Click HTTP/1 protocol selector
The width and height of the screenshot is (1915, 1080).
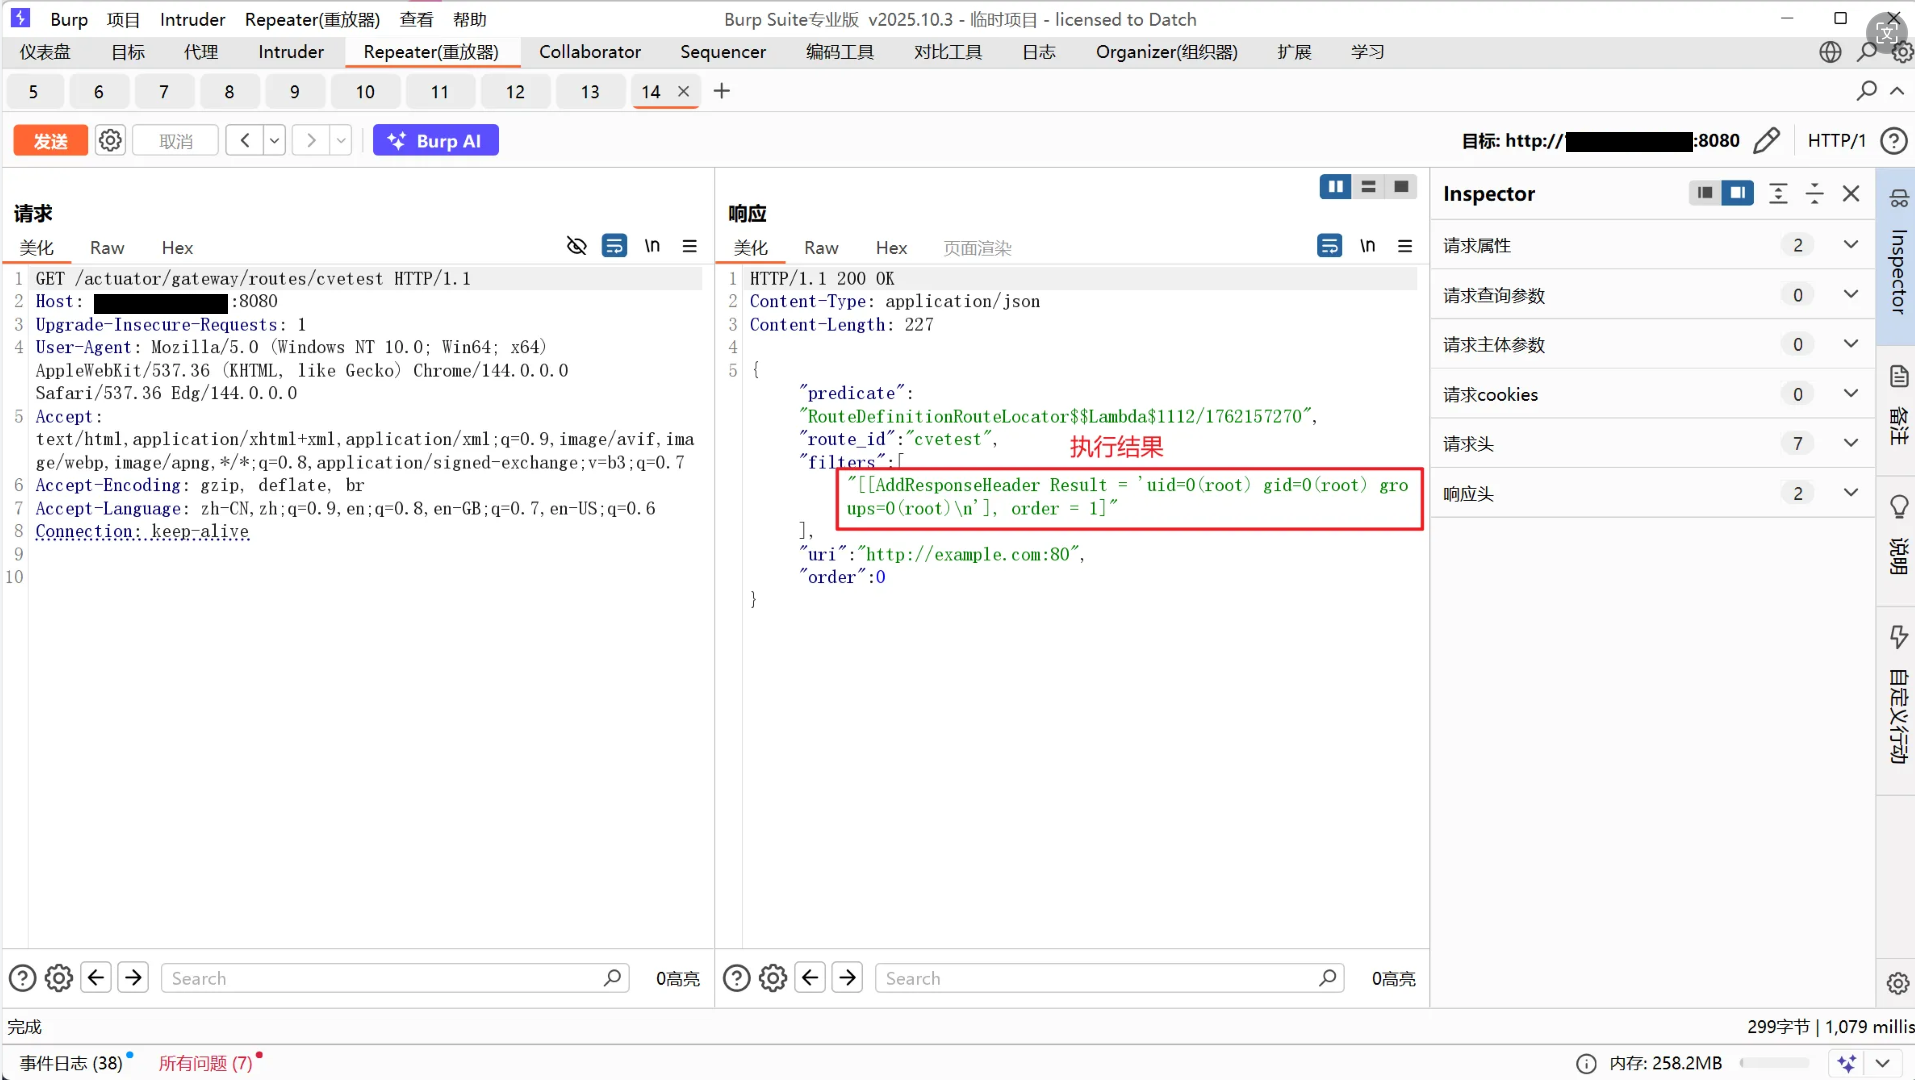(1836, 141)
